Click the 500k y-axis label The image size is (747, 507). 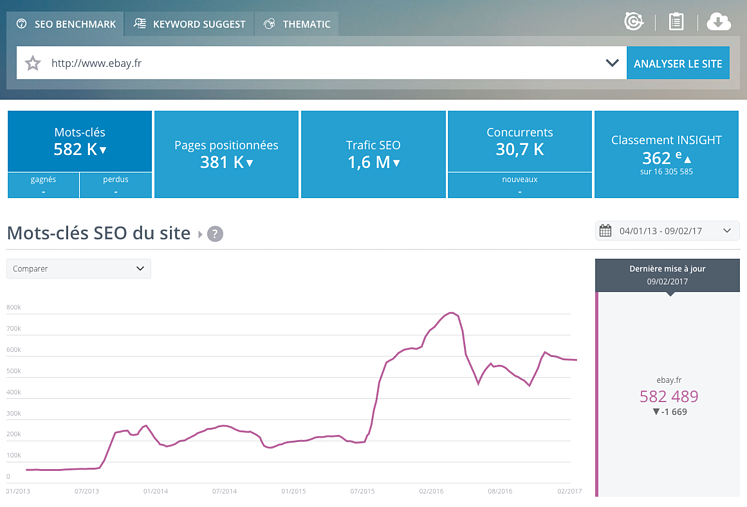(x=14, y=371)
